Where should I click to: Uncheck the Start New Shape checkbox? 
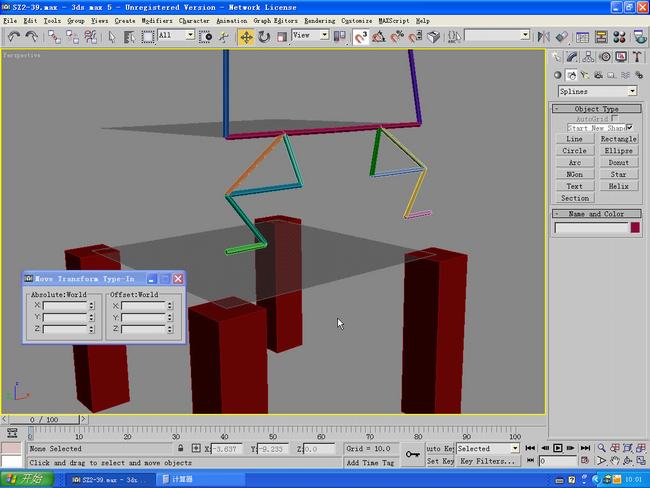pos(629,127)
